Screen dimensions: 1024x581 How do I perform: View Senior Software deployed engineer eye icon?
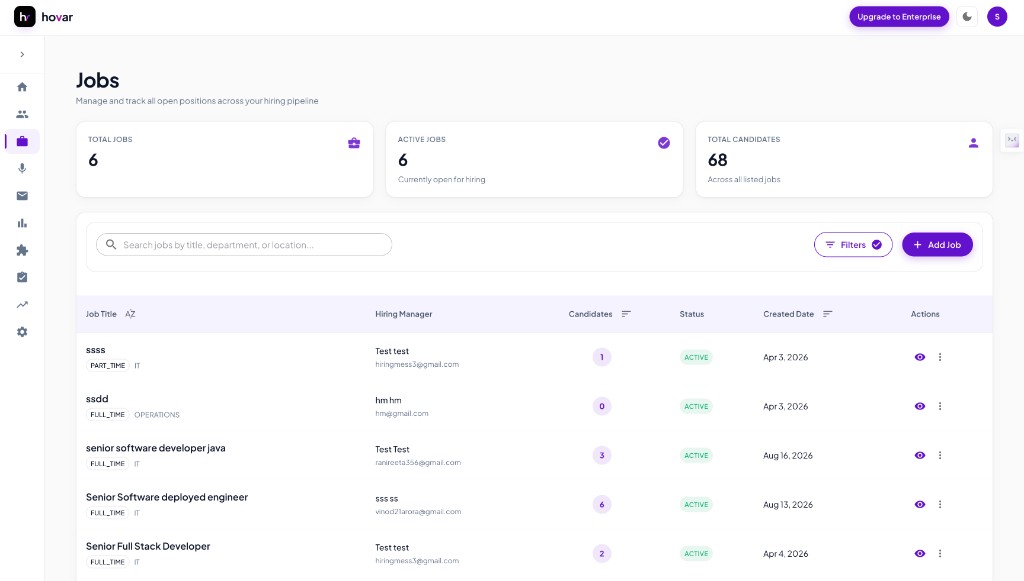click(920, 505)
